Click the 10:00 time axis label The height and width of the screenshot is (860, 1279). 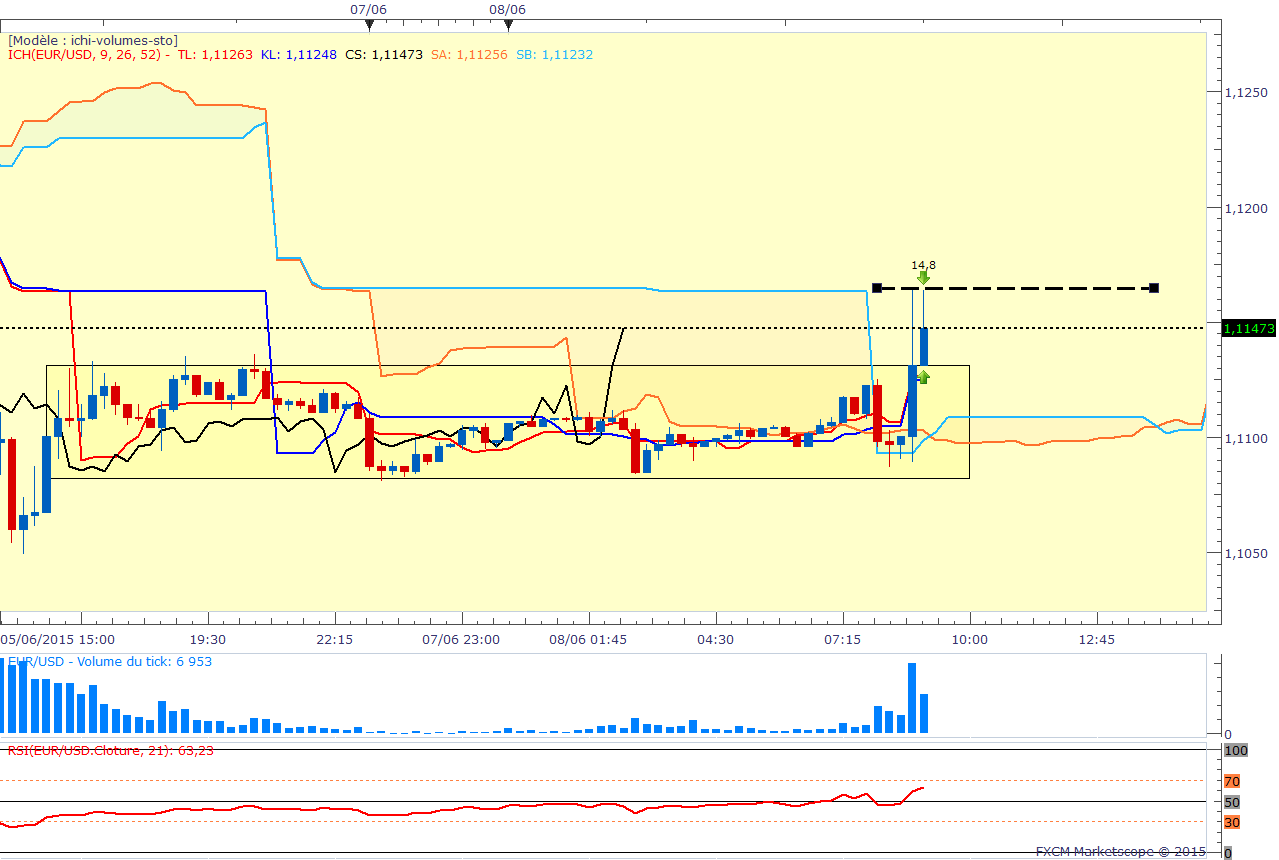click(x=970, y=639)
